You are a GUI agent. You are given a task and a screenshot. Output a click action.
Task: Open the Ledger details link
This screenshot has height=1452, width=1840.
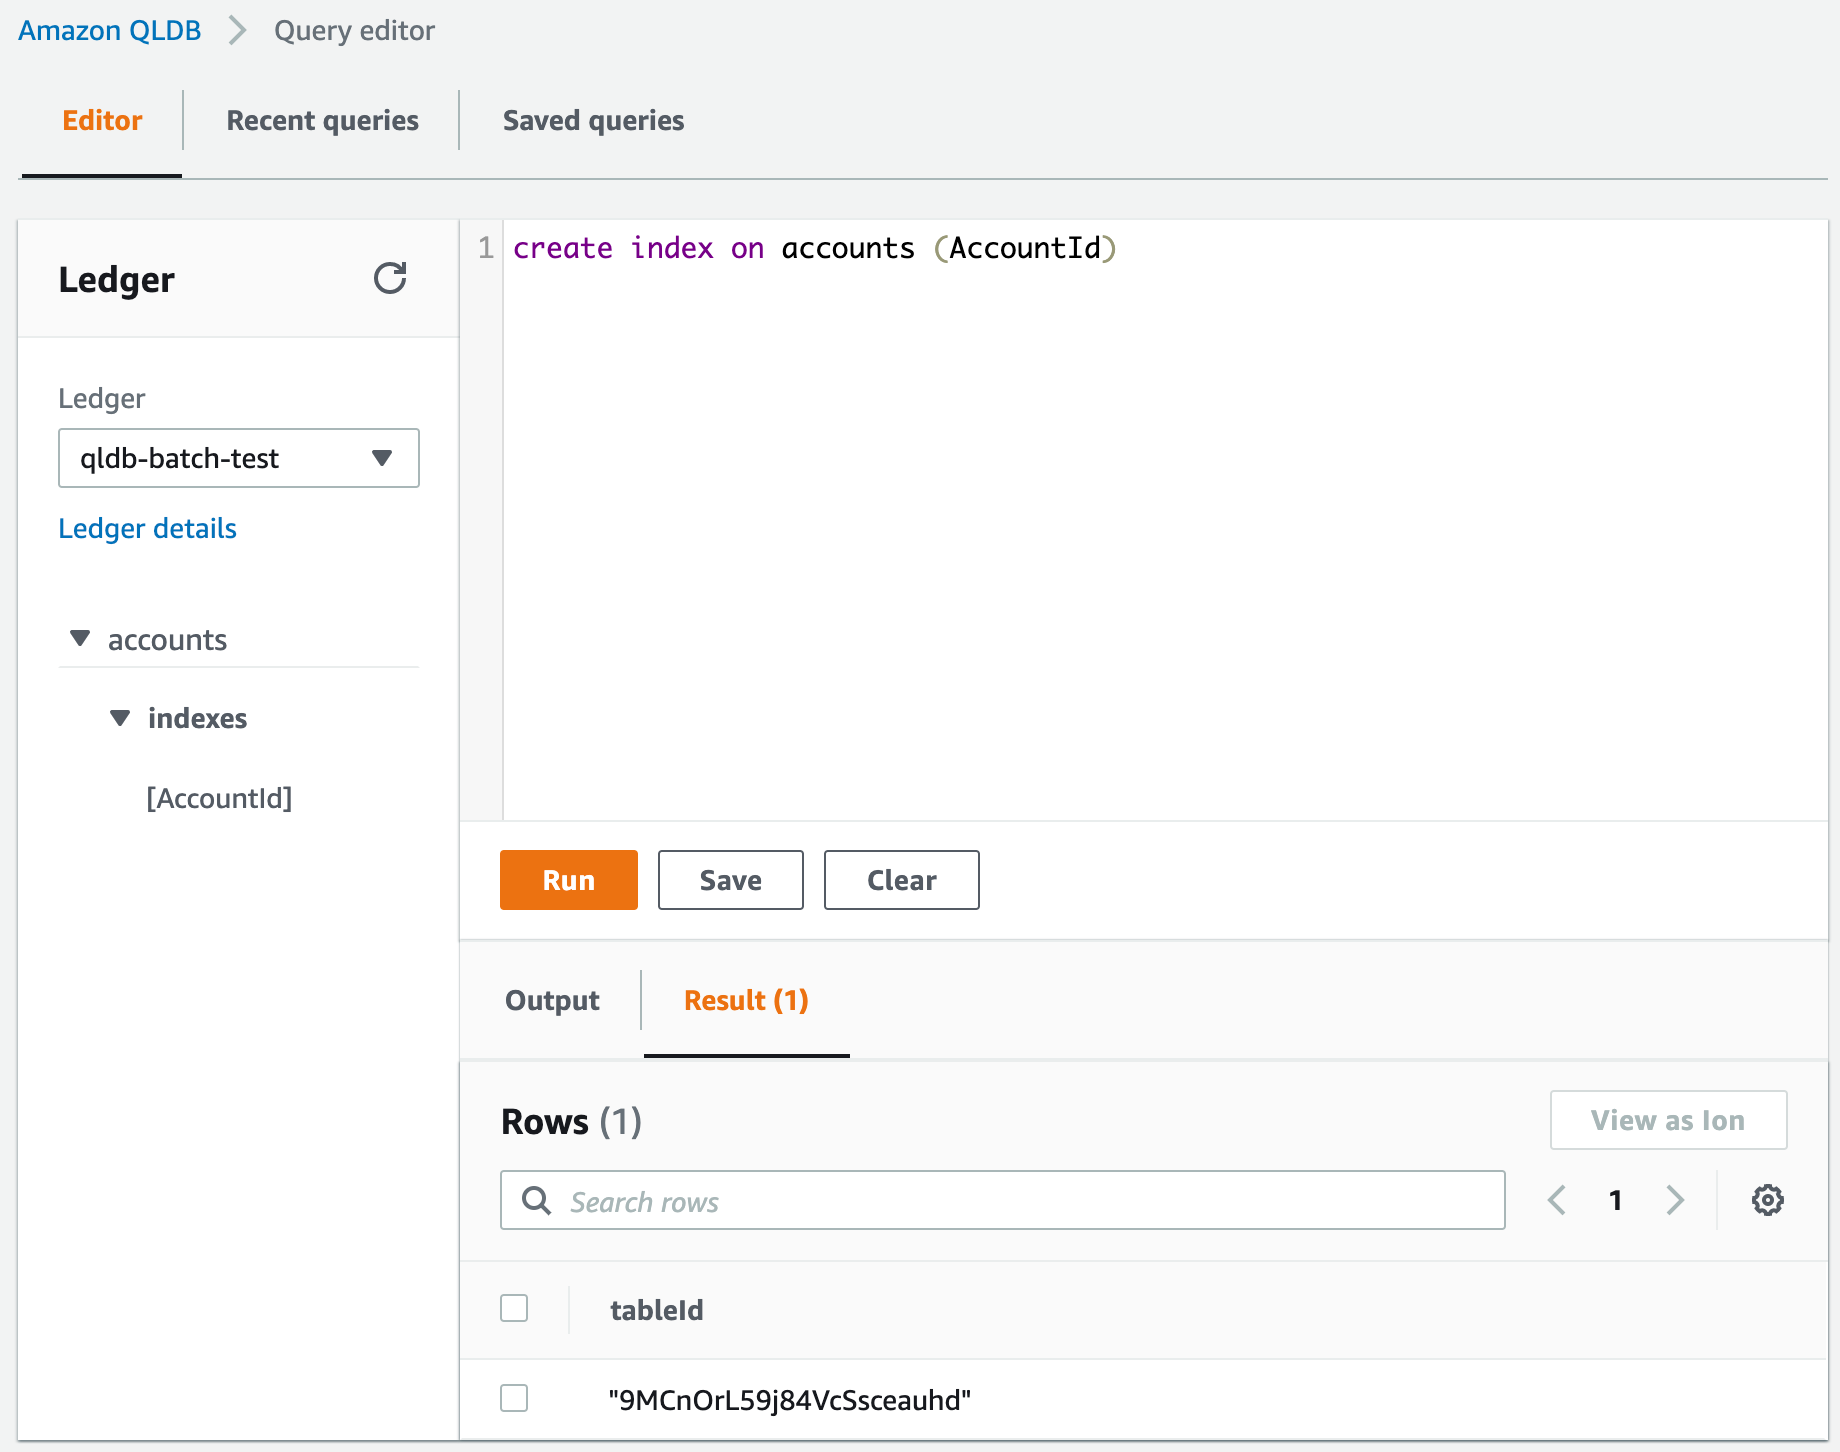pos(147,528)
